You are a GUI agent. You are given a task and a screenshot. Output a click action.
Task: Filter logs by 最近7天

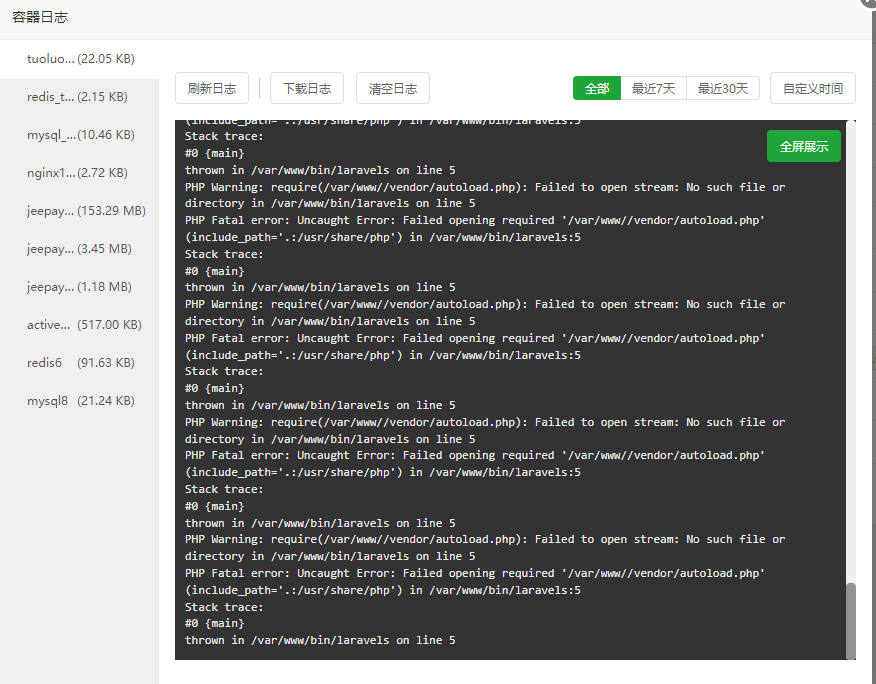[653, 88]
